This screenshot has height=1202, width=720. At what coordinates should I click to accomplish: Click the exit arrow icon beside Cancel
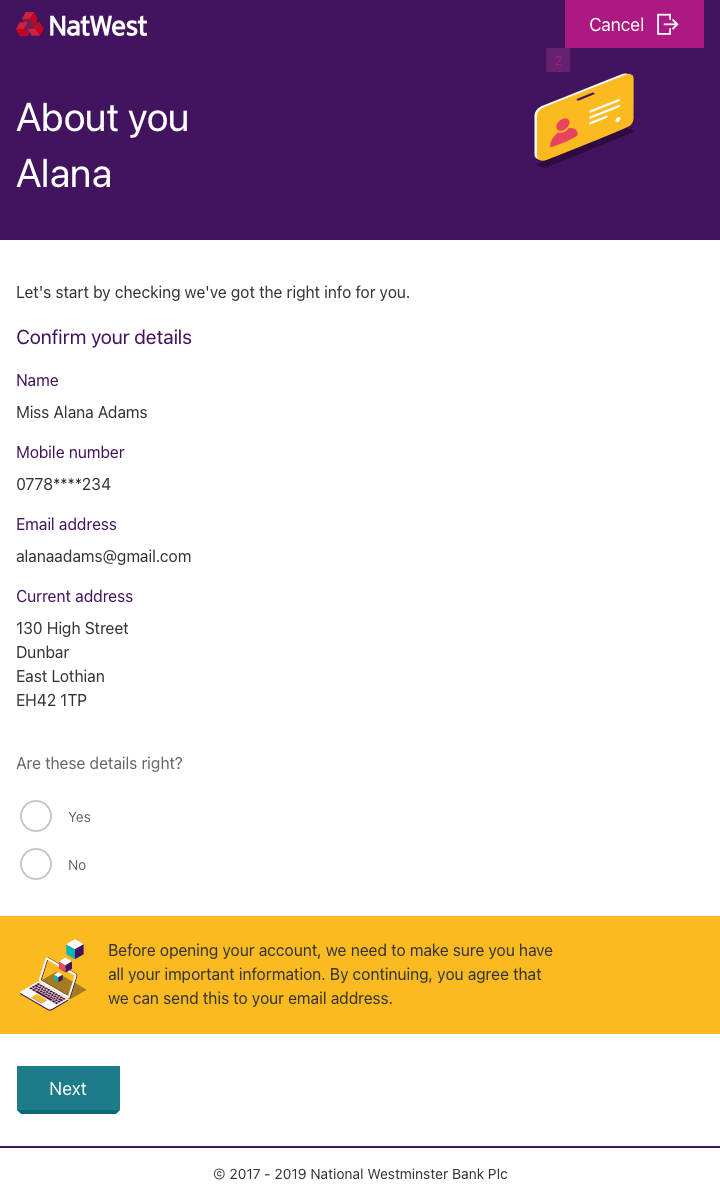667,25
